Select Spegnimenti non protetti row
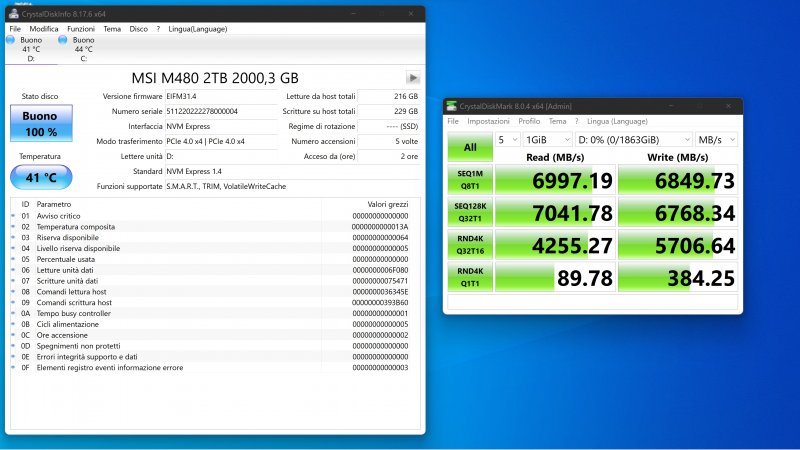The image size is (800, 450). (215, 346)
